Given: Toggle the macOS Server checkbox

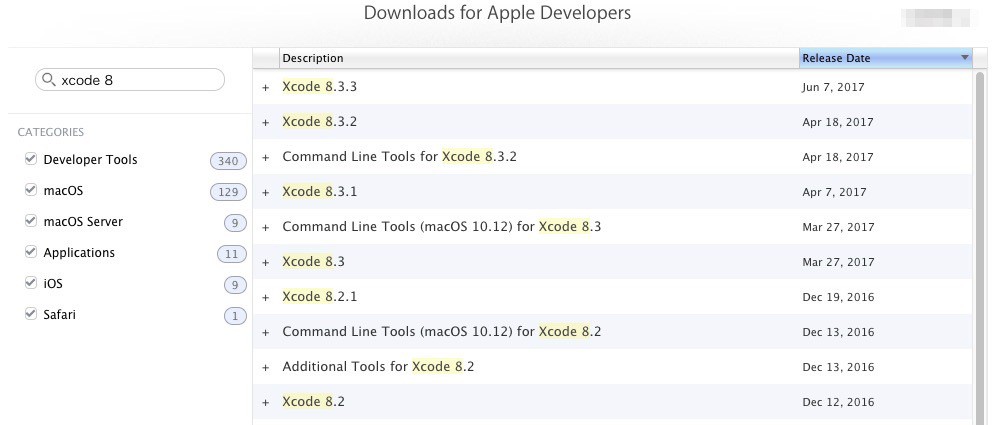Looking at the screenshot, I should coord(31,221).
